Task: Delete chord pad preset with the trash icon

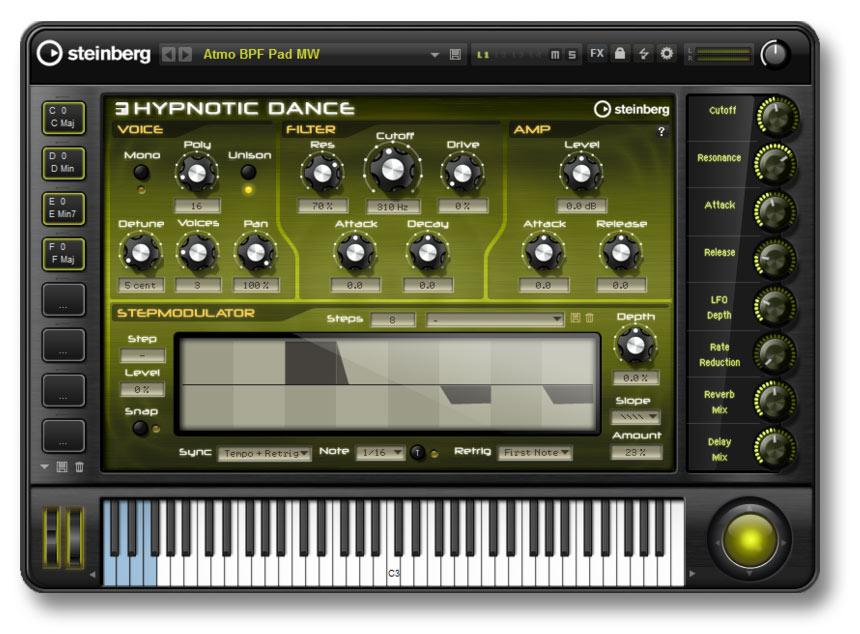Action: [x=80, y=467]
